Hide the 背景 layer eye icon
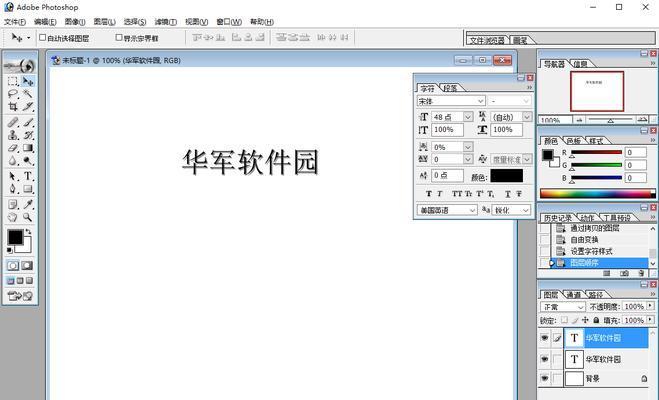This screenshot has height=400, width=659. (544, 378)
